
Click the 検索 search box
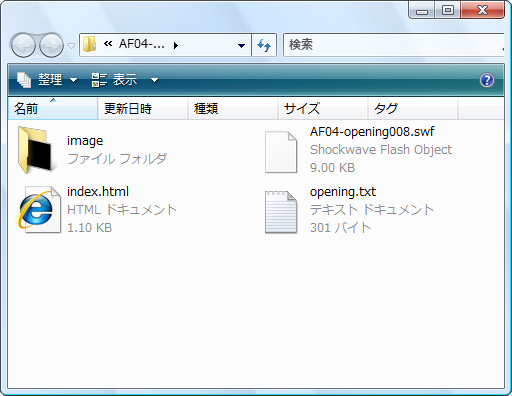393,45
